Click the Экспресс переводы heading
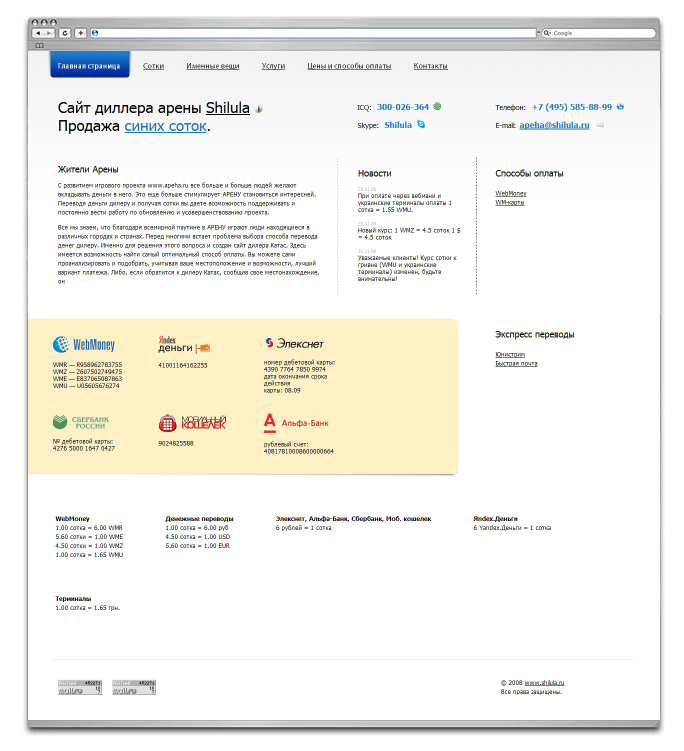 pos(535,334)
